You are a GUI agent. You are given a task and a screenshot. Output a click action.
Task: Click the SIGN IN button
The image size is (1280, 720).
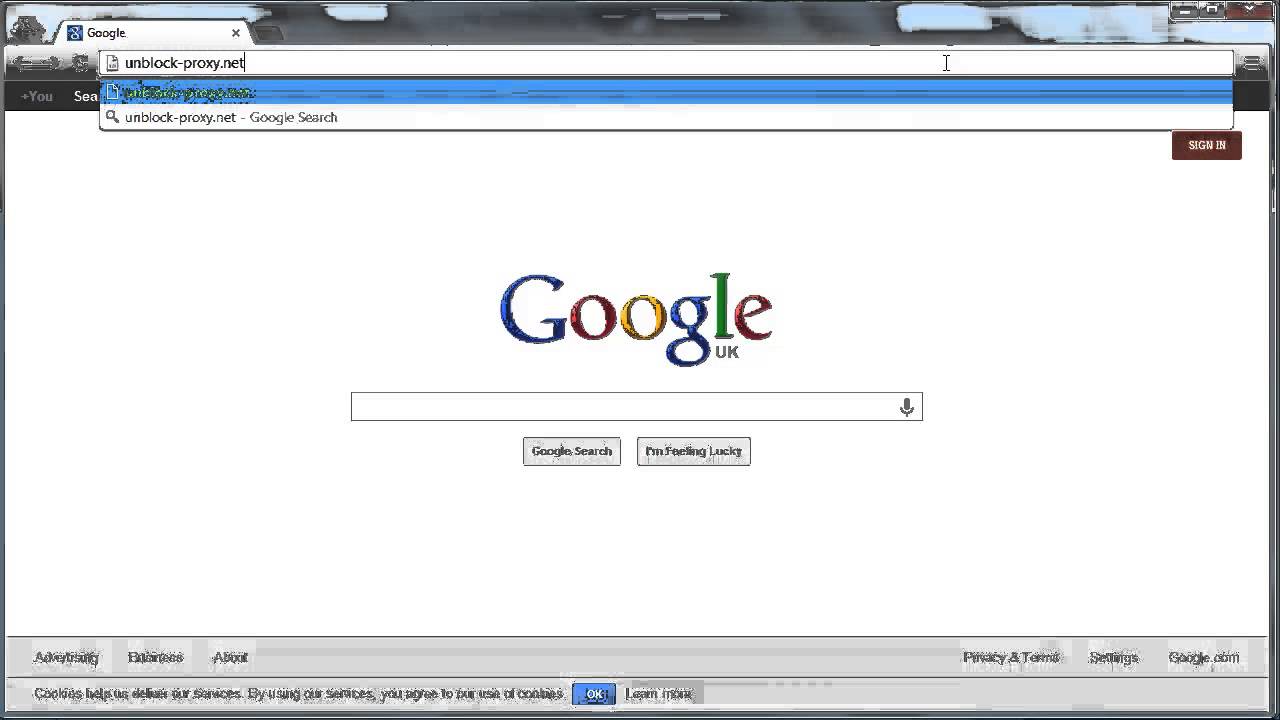coord(1207,145)
